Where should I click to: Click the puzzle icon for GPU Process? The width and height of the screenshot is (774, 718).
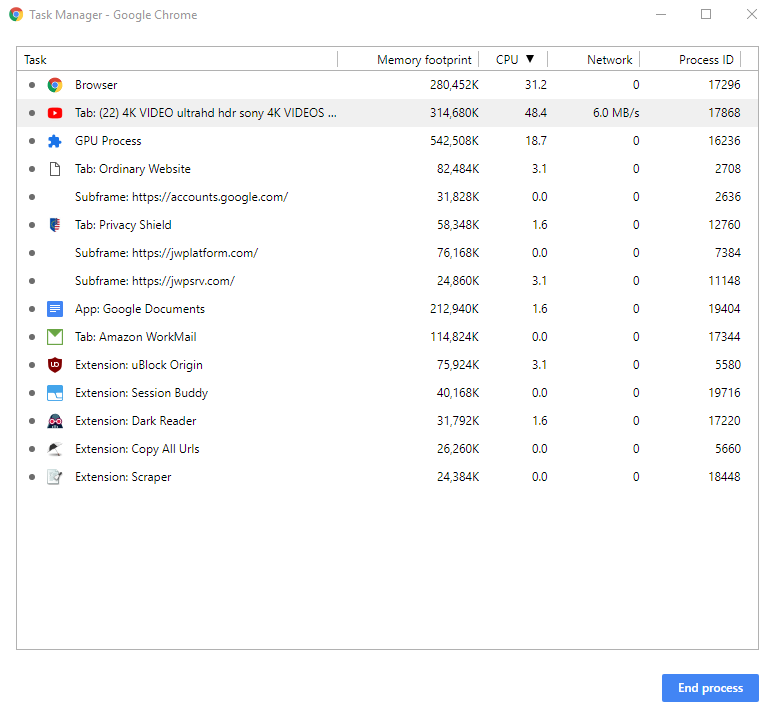[x=55, y=141]
